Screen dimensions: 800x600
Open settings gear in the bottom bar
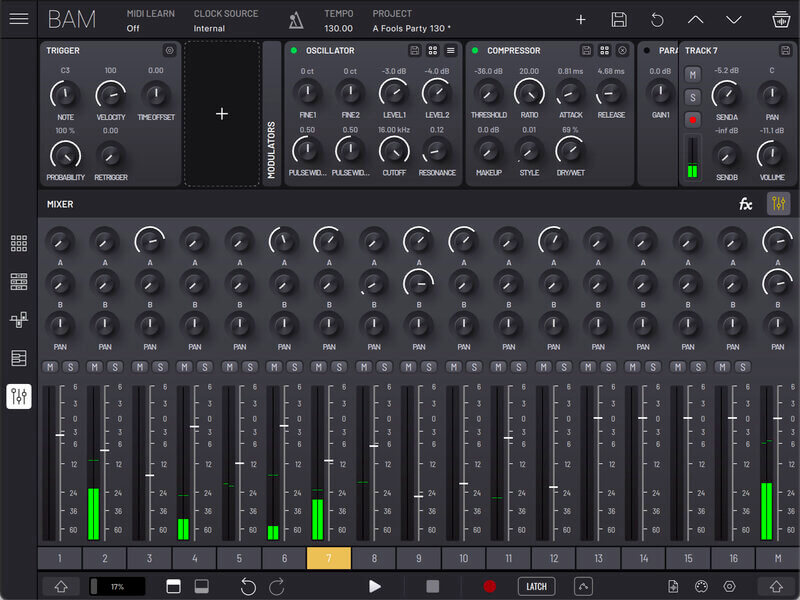click(x=728, y=588)
